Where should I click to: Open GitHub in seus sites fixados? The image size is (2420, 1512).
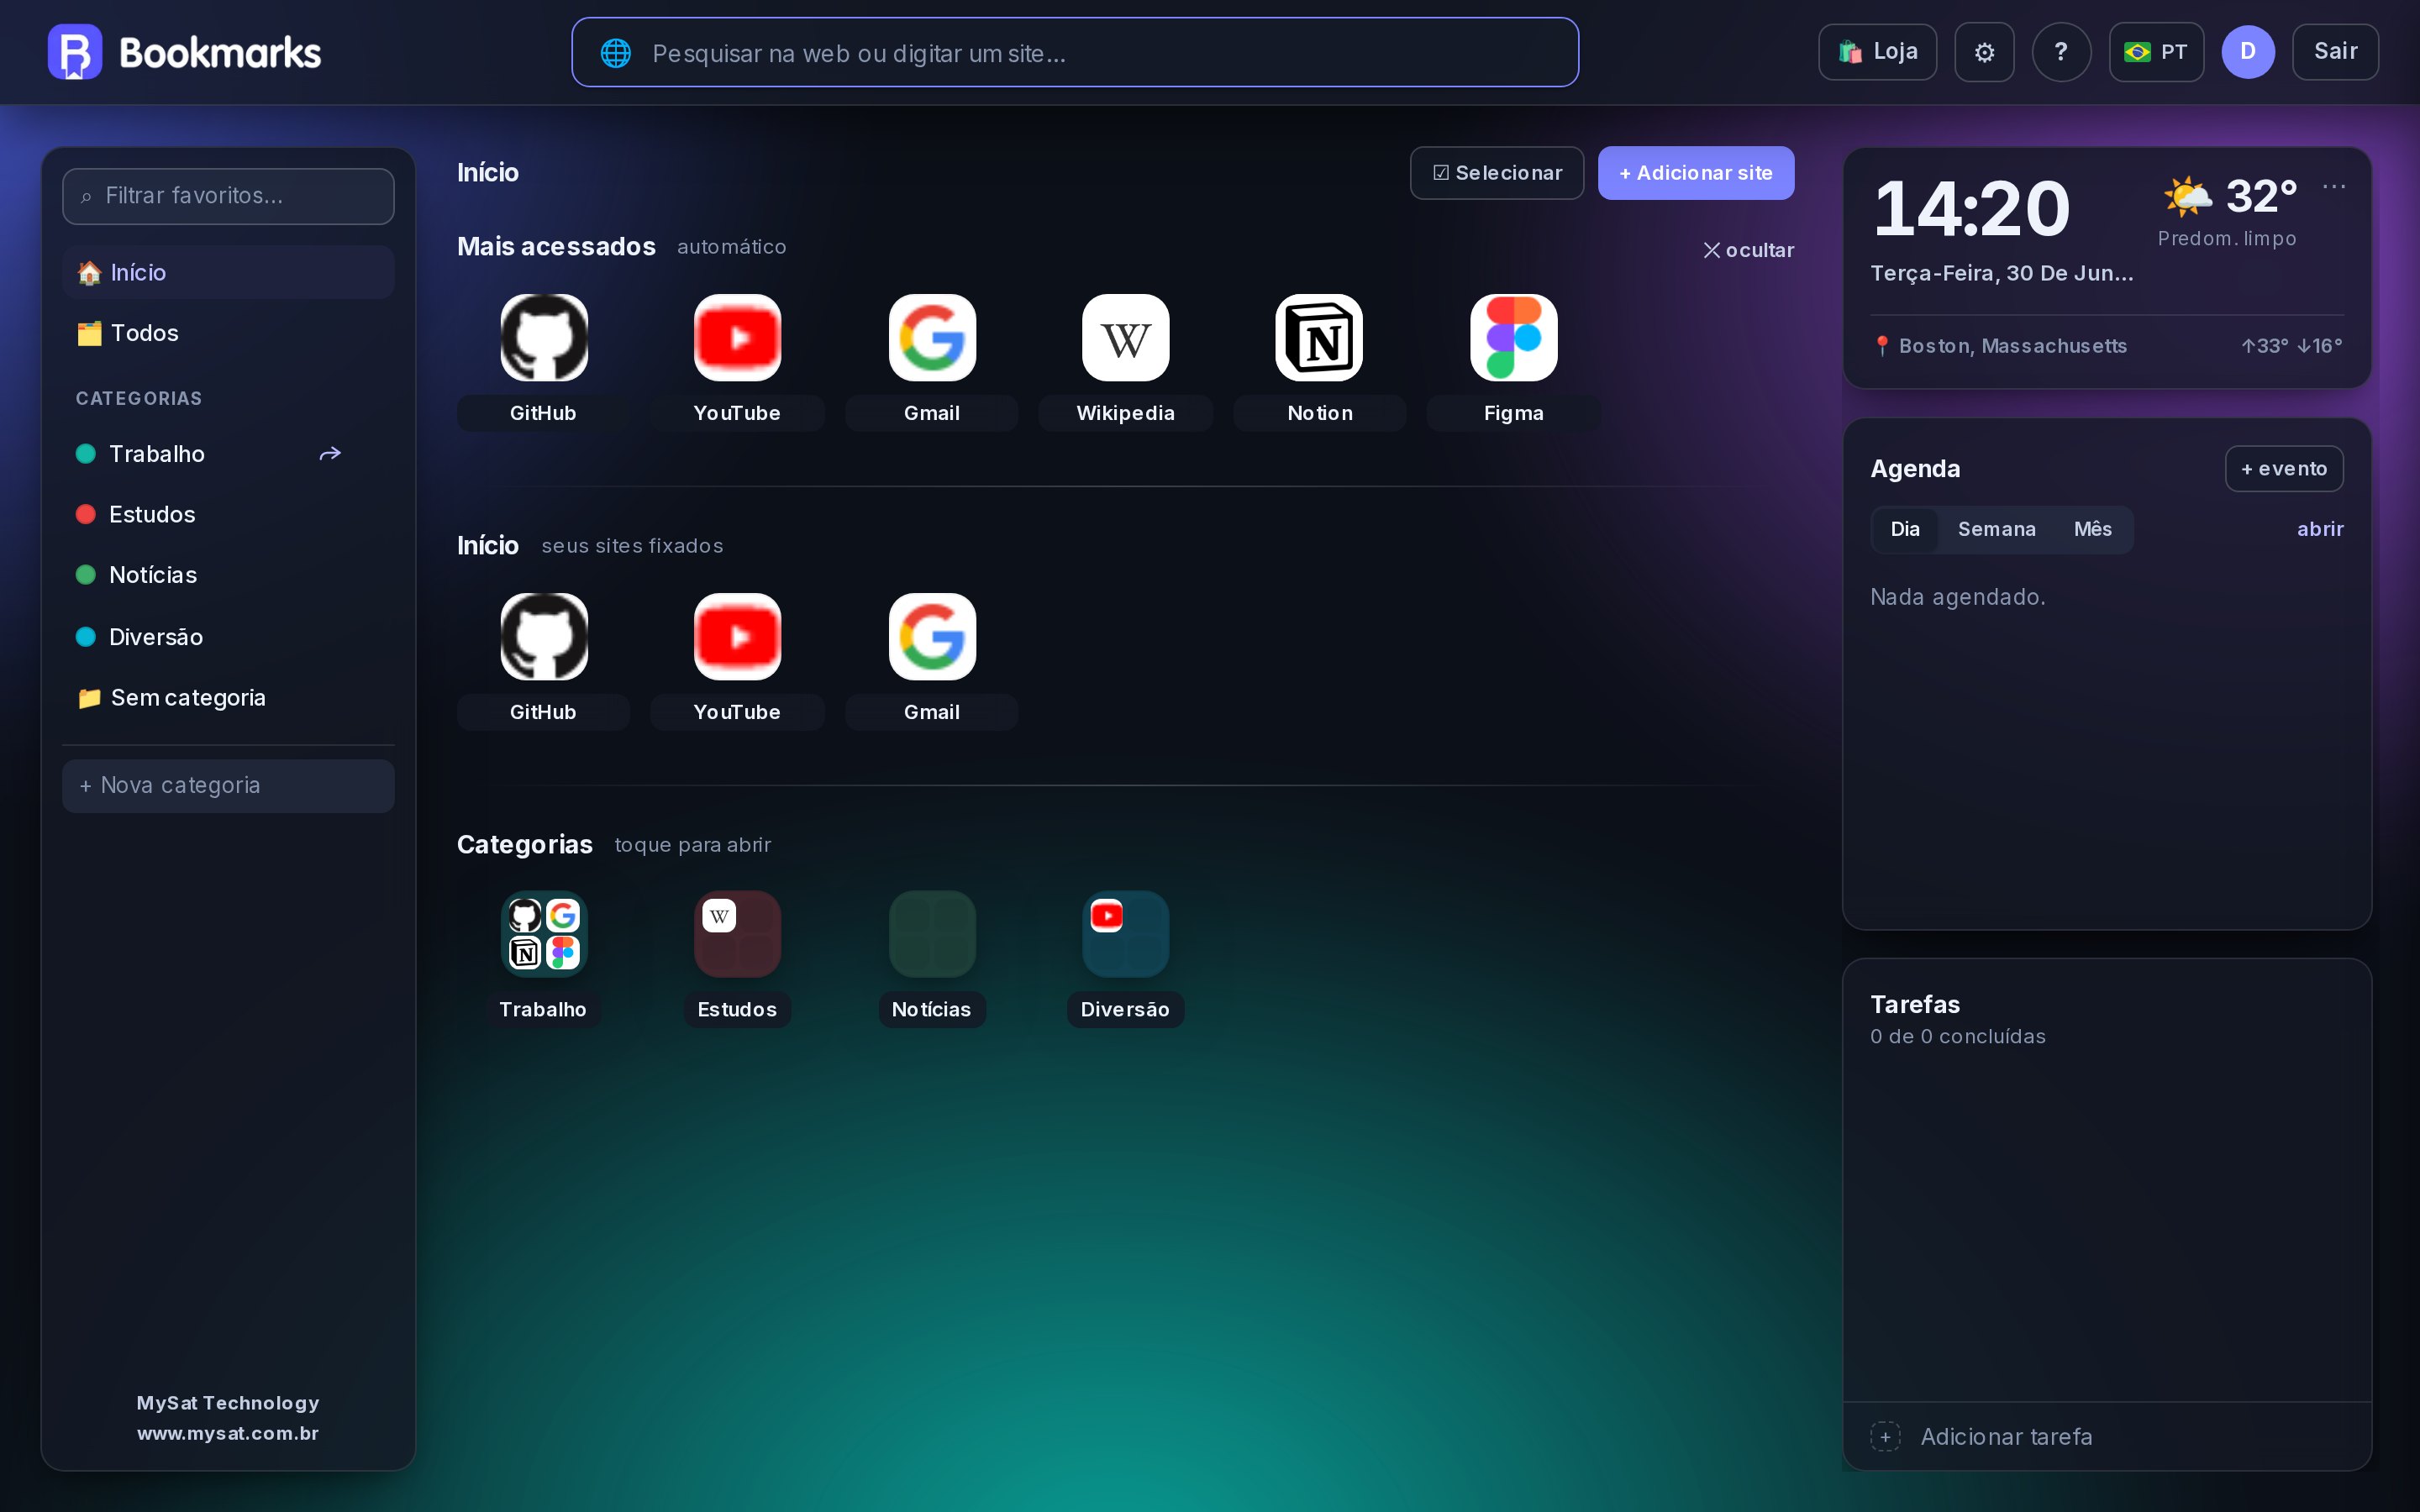(x=543, y=636)
